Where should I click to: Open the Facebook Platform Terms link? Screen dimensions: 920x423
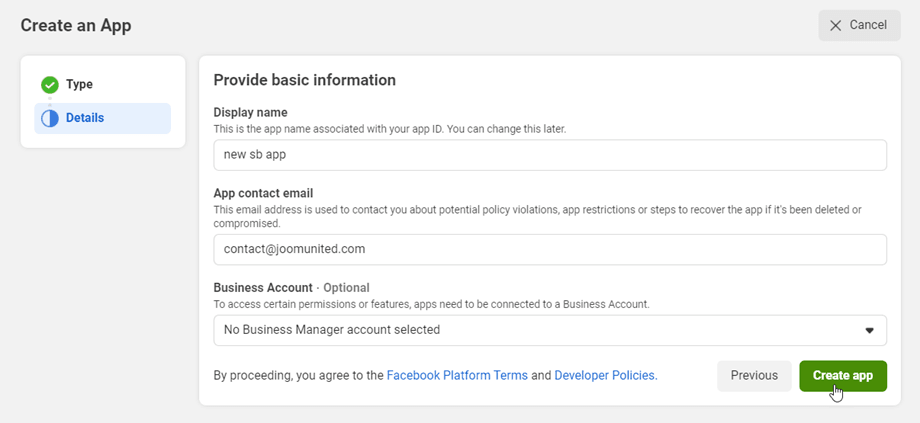click(457, 376)
